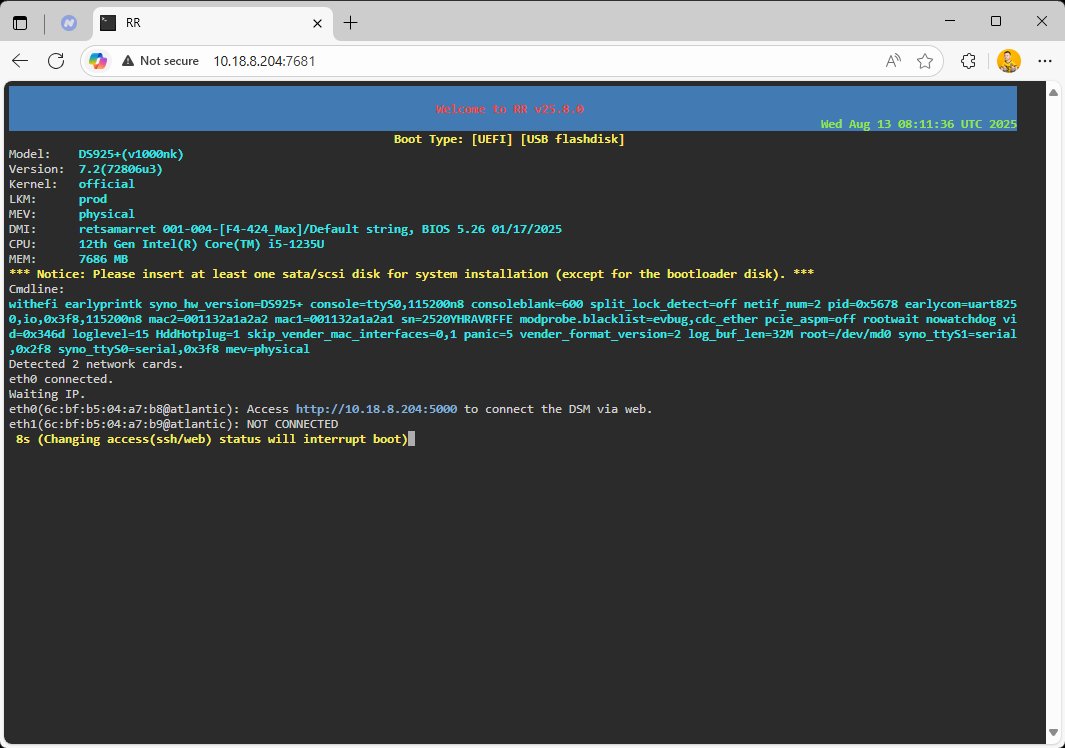This screenshot has height=748, width=1065.
Task: Click the kernel value 'official'
Action: click(x=107, y=184)
